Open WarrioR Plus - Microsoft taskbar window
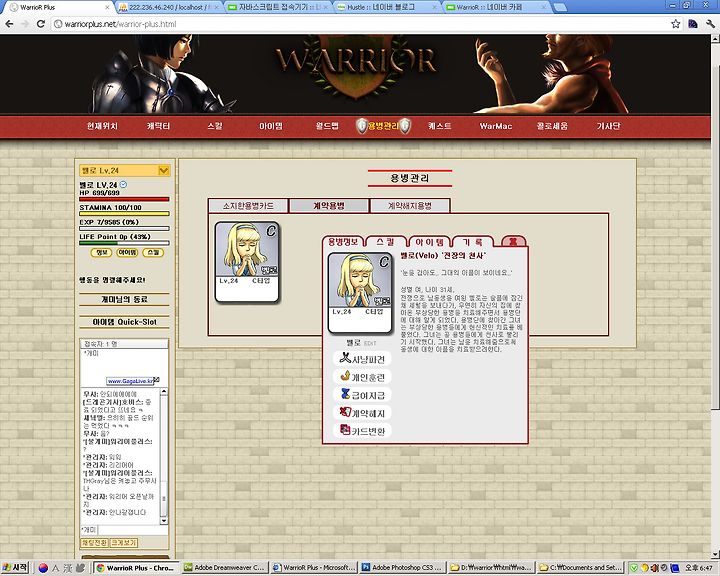 click(314, 568)
